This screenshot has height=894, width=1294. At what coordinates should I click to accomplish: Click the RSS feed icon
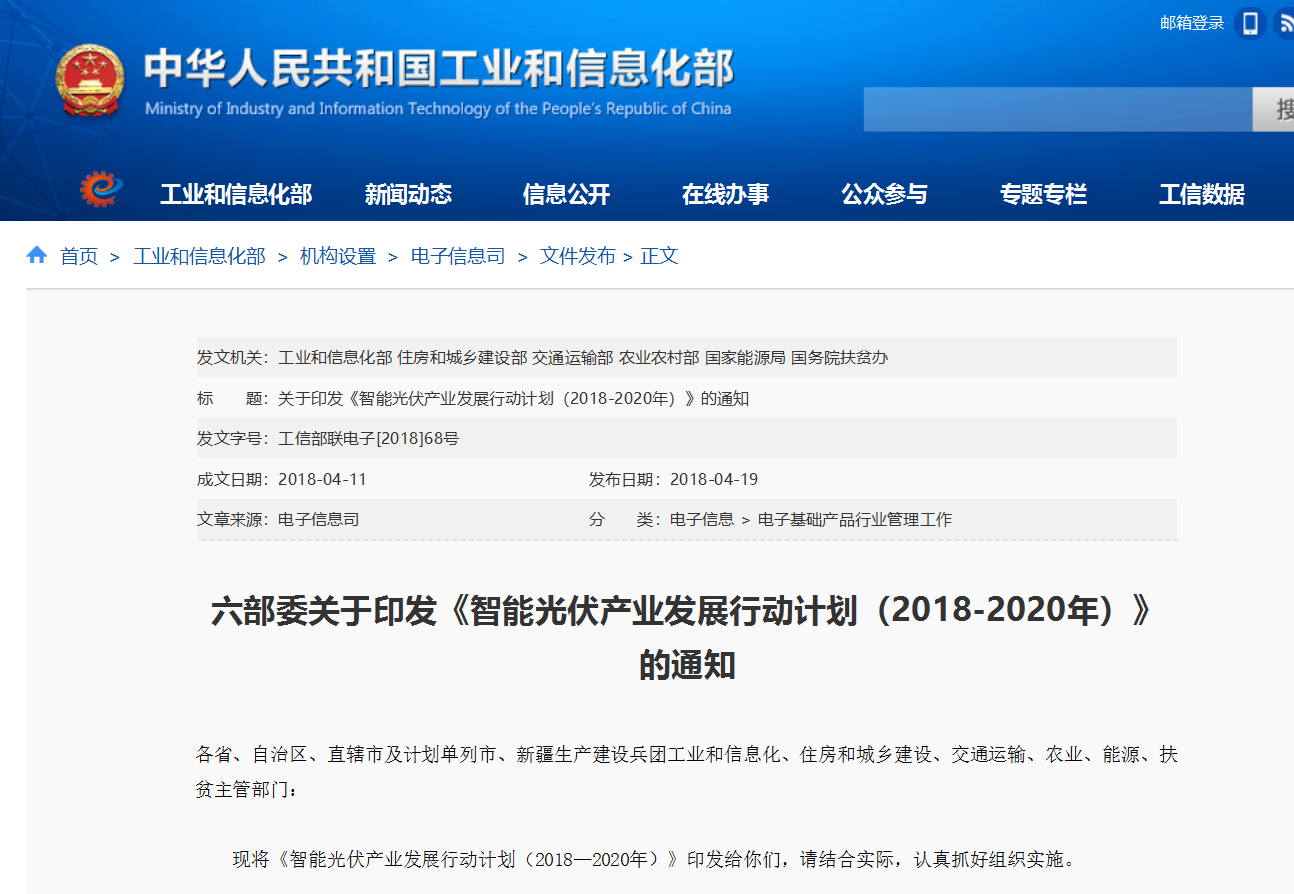coord(1284,23)
